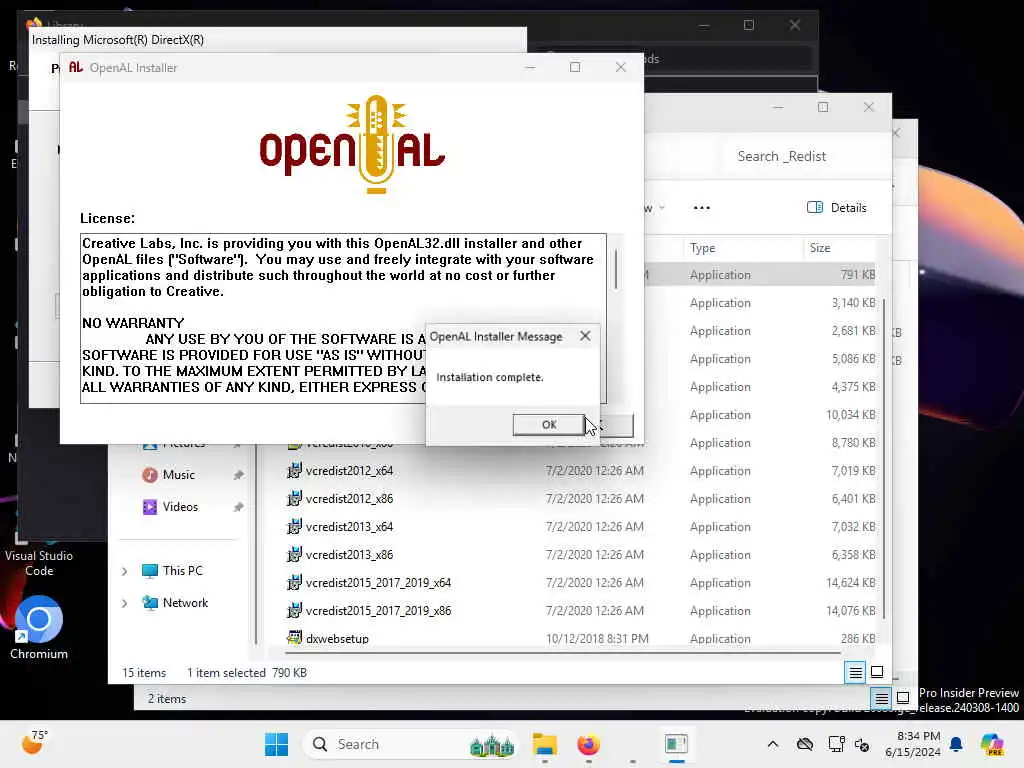The width and height of the screenshot is (1024, 768).
Task: Select dxwebsetup file icon
Action: click(295, 638)
